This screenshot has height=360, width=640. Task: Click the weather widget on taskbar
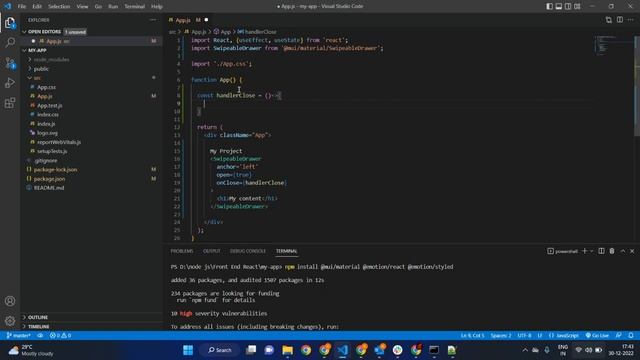tap(31, 350)
